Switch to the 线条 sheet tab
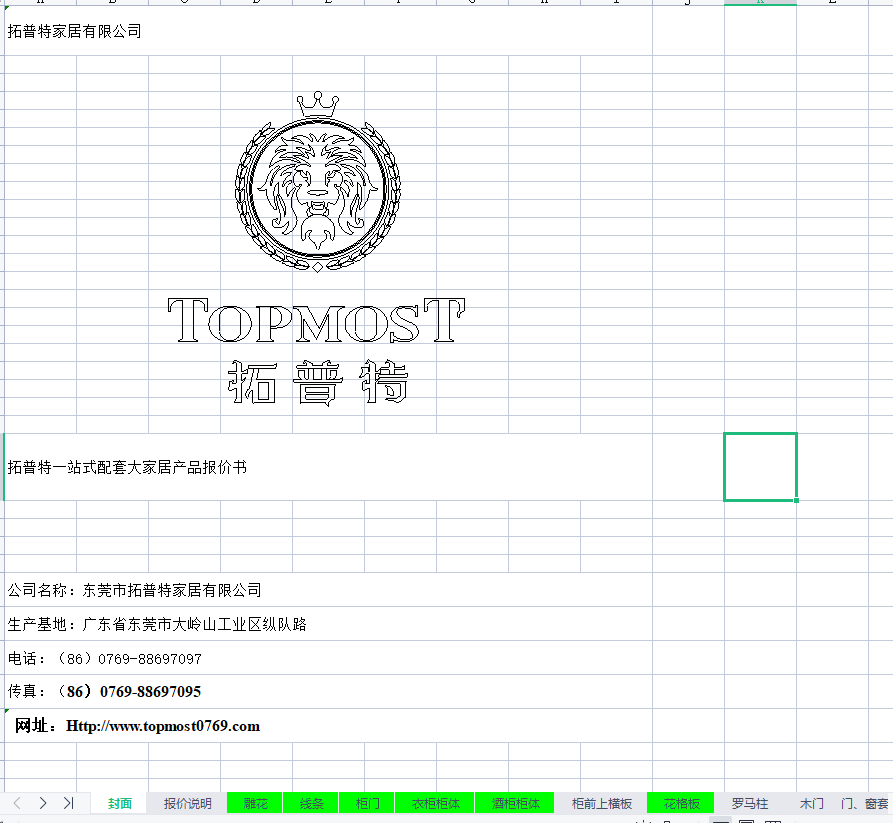This screenshot has height=823, width=893. (x=311, y=803)
